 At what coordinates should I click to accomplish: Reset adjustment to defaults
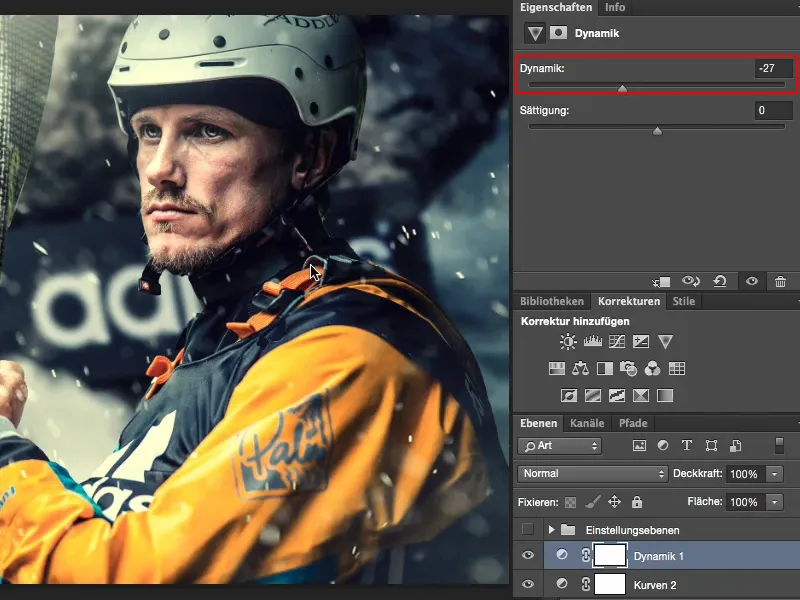point(719,282)
